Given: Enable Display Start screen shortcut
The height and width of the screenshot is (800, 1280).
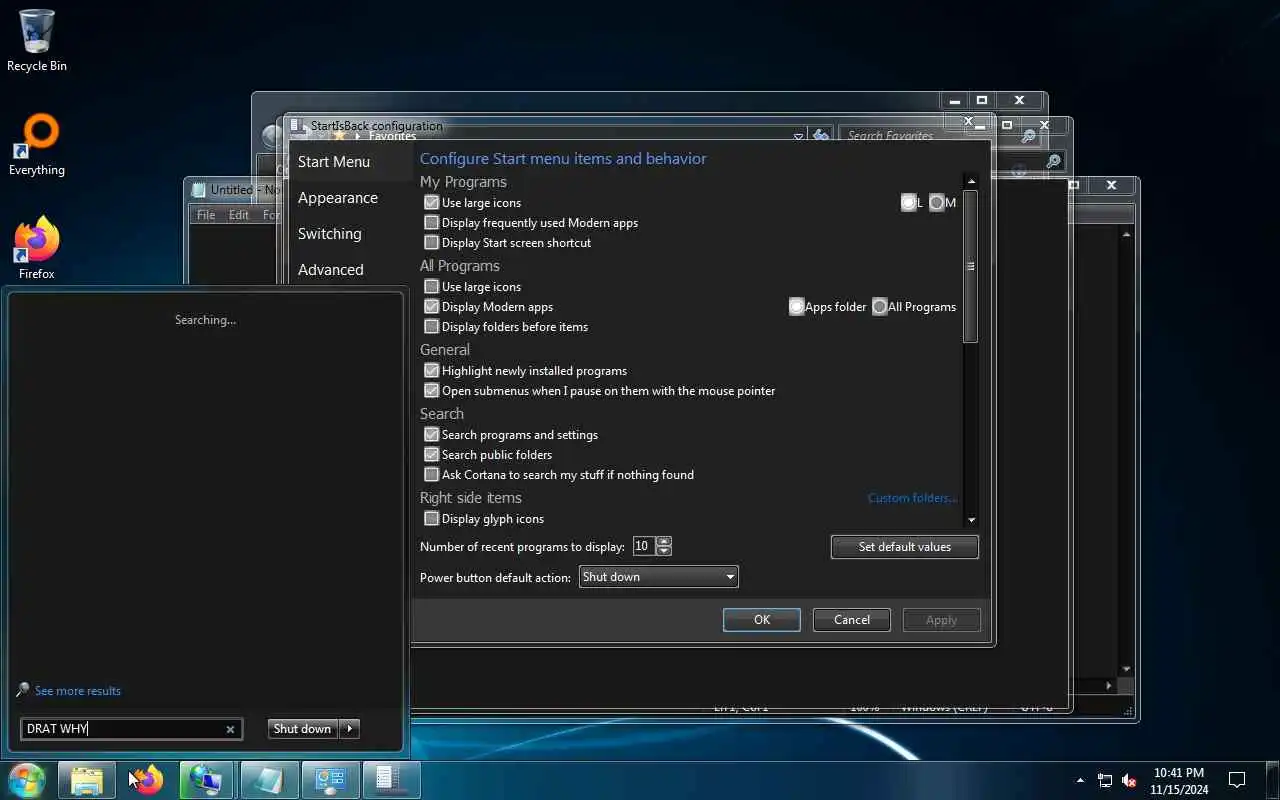Looking at the screenshot, I should 432,242.
